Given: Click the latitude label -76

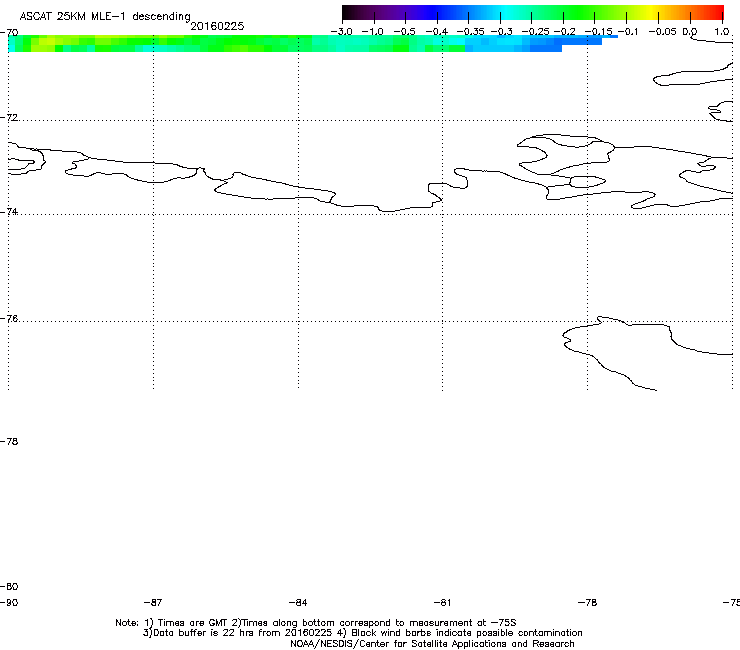Looking at the screenshot, I should click(9, 319).
